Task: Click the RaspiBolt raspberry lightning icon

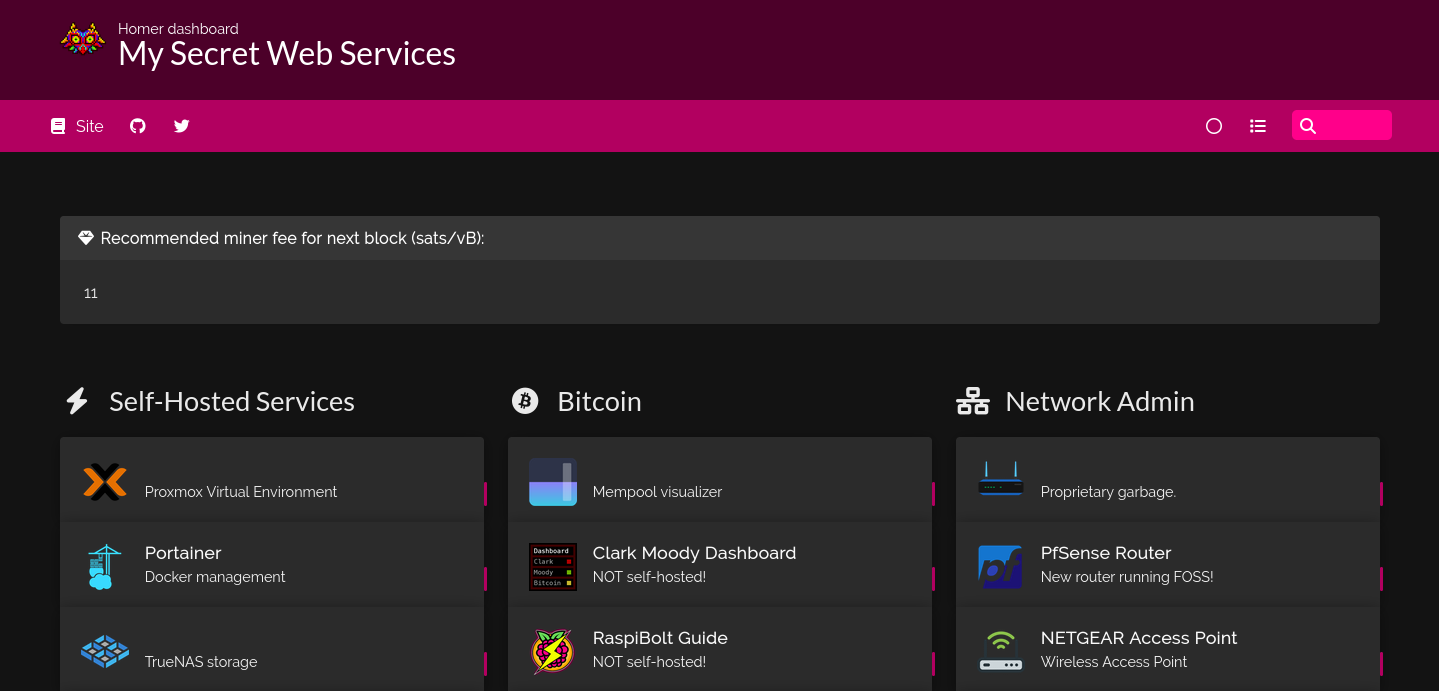Action: click(x=553, y=651)
